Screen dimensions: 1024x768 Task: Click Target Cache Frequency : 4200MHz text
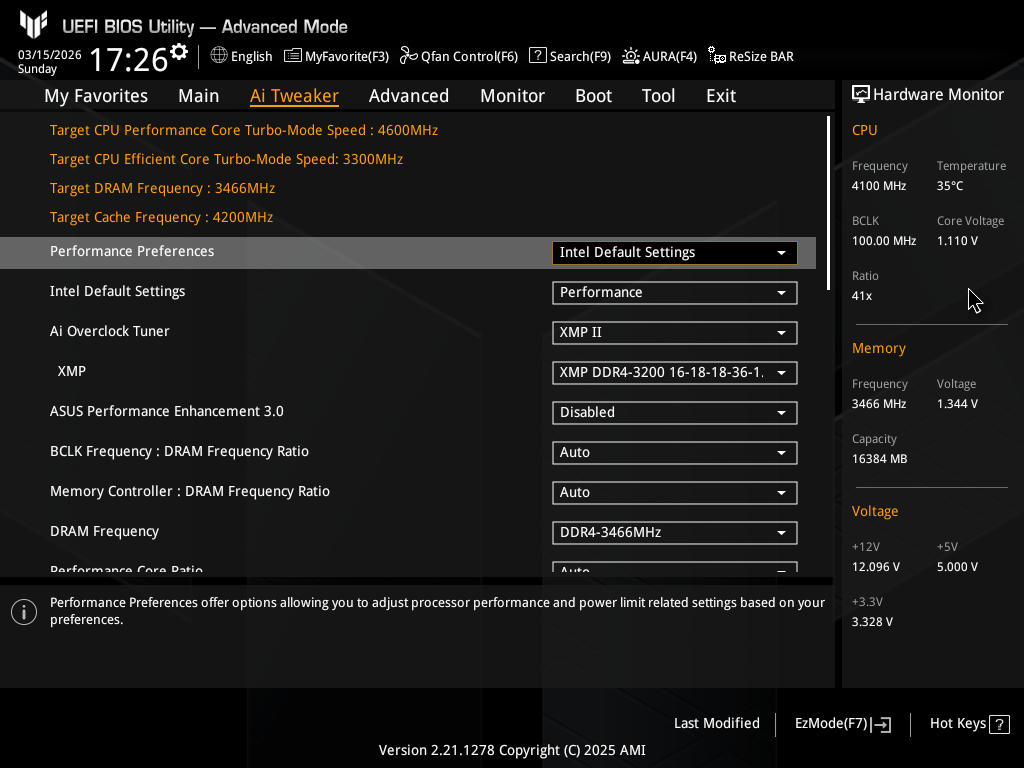161,217
